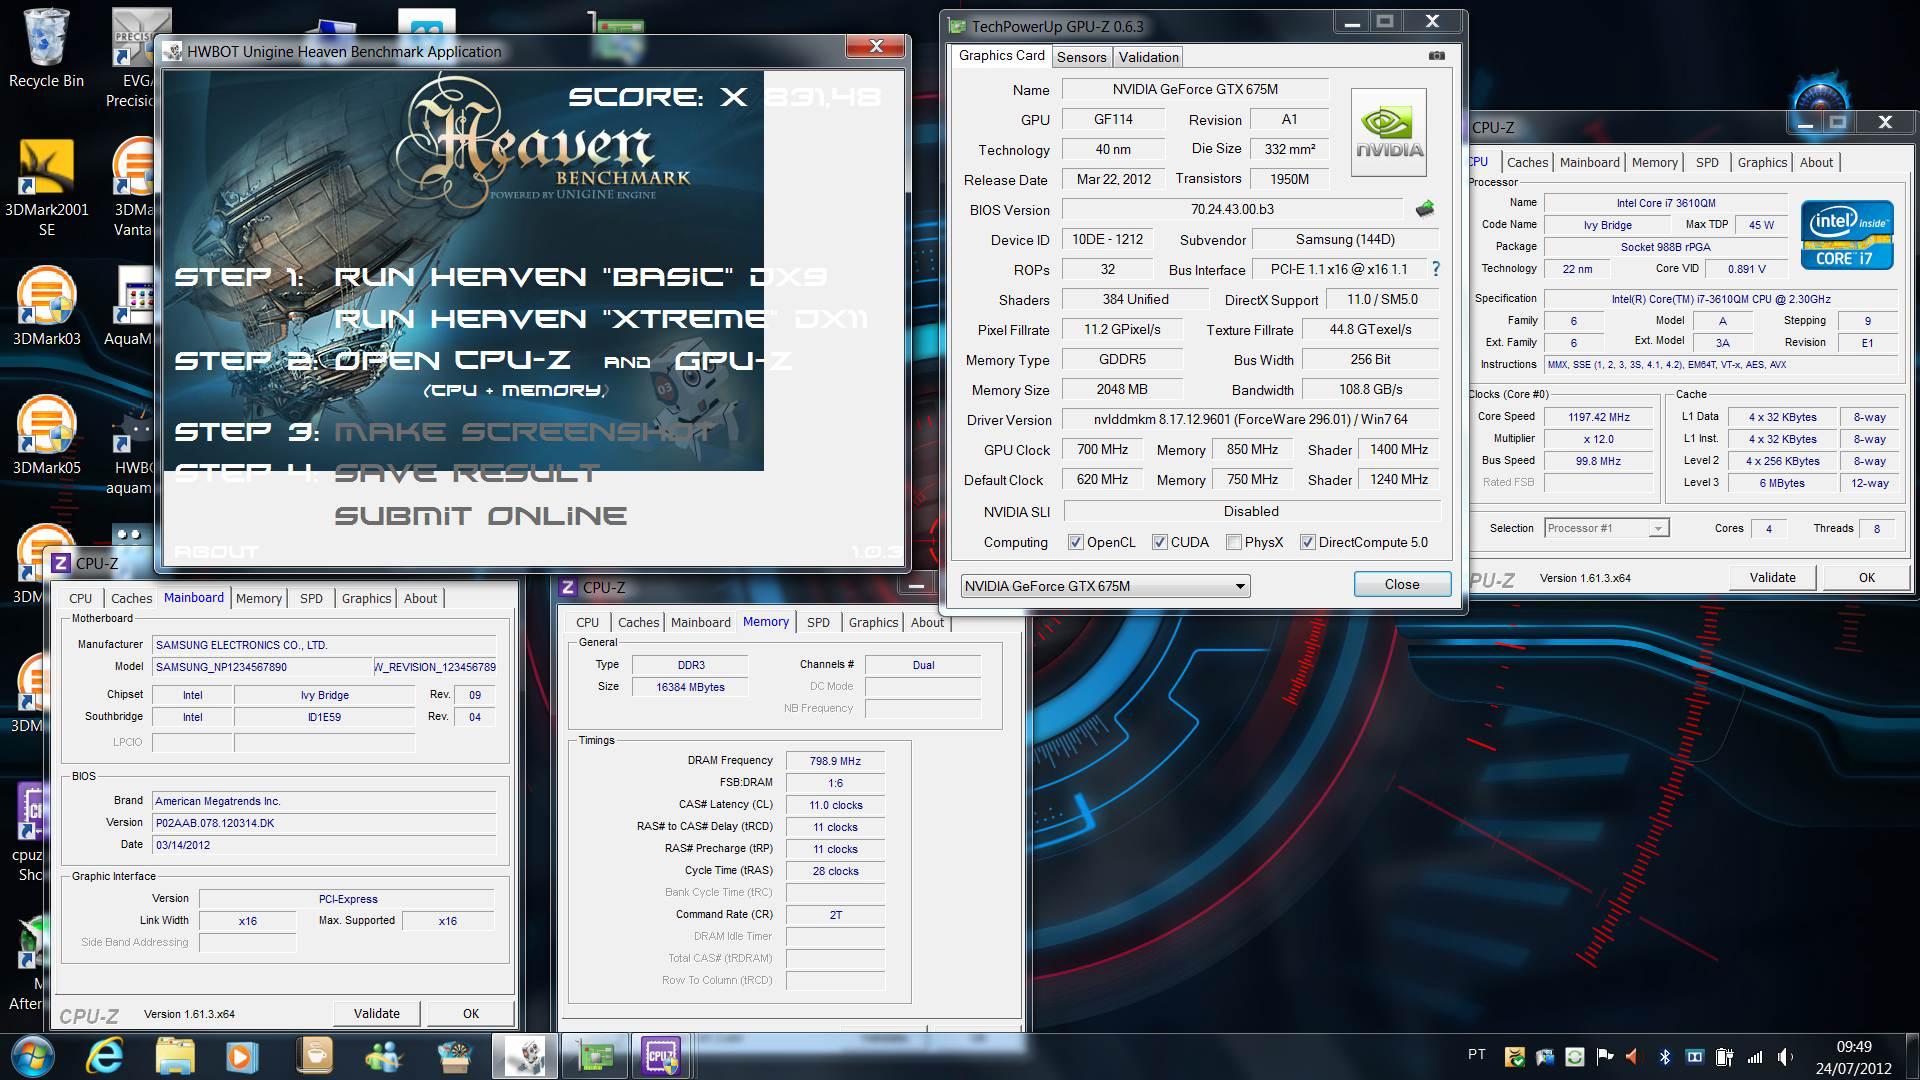Screen dimensions: 1920x1080
Task: Click the motherboard Manufacturer SAMSUNG ELECTRONICS field
Action: coord(323,645)
